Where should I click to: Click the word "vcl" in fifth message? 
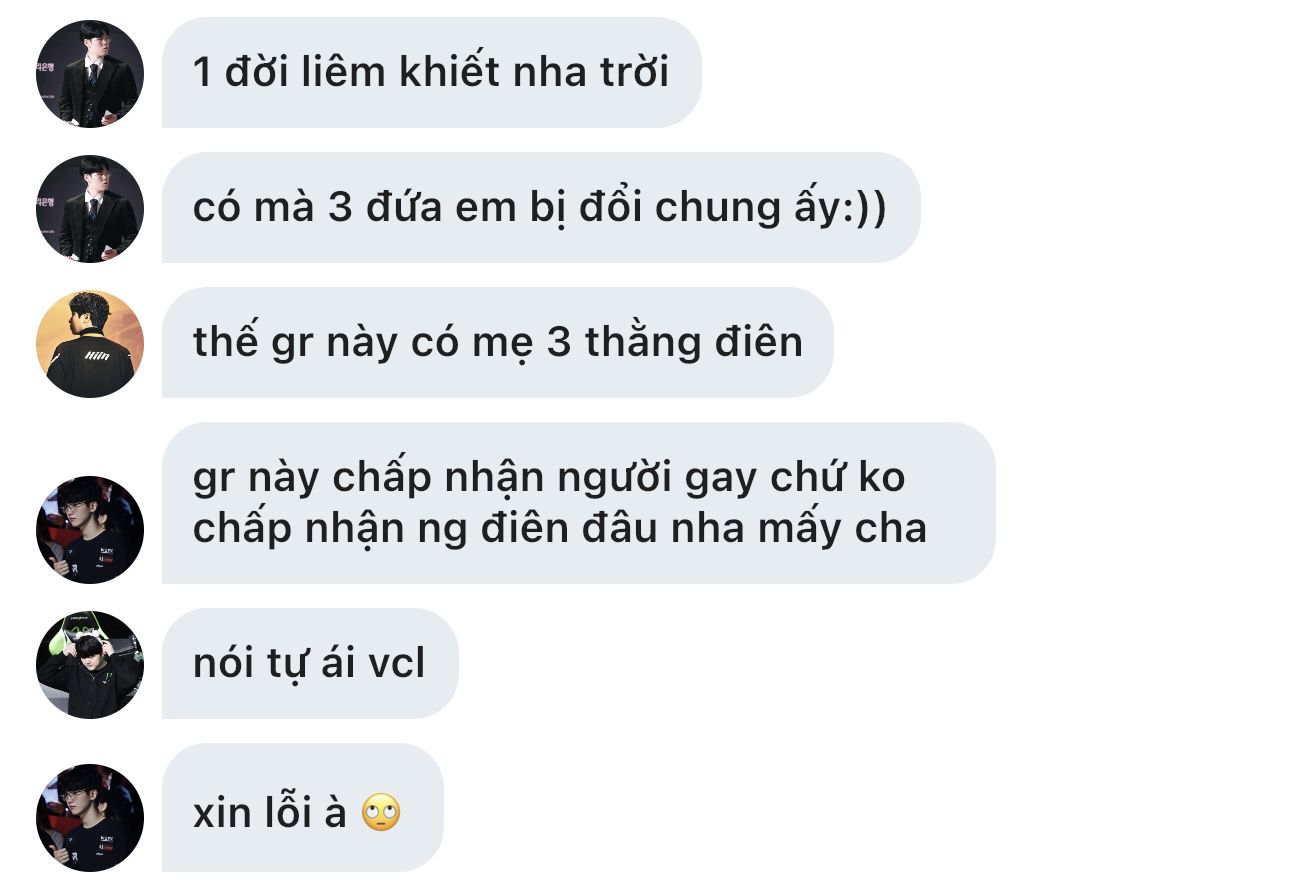point(394,663)
